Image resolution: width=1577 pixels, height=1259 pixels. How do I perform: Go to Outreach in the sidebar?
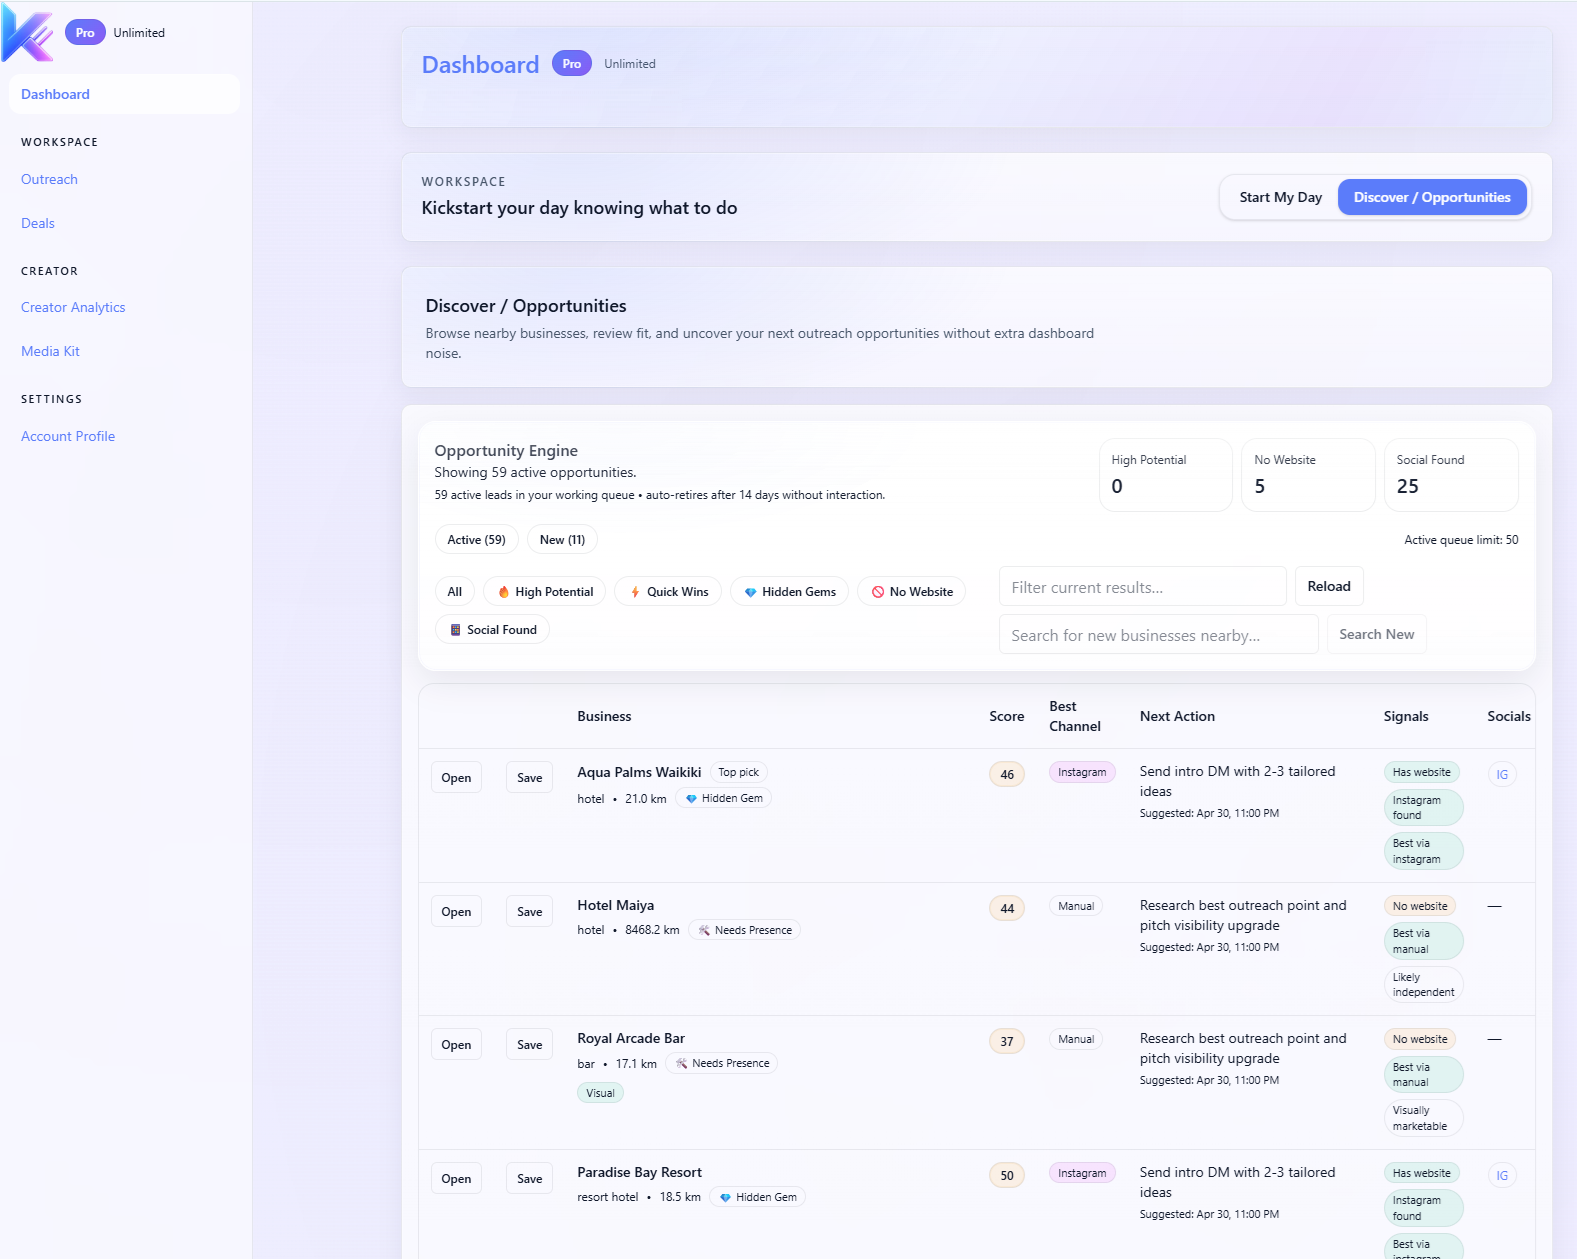click(x=49, y=180)
